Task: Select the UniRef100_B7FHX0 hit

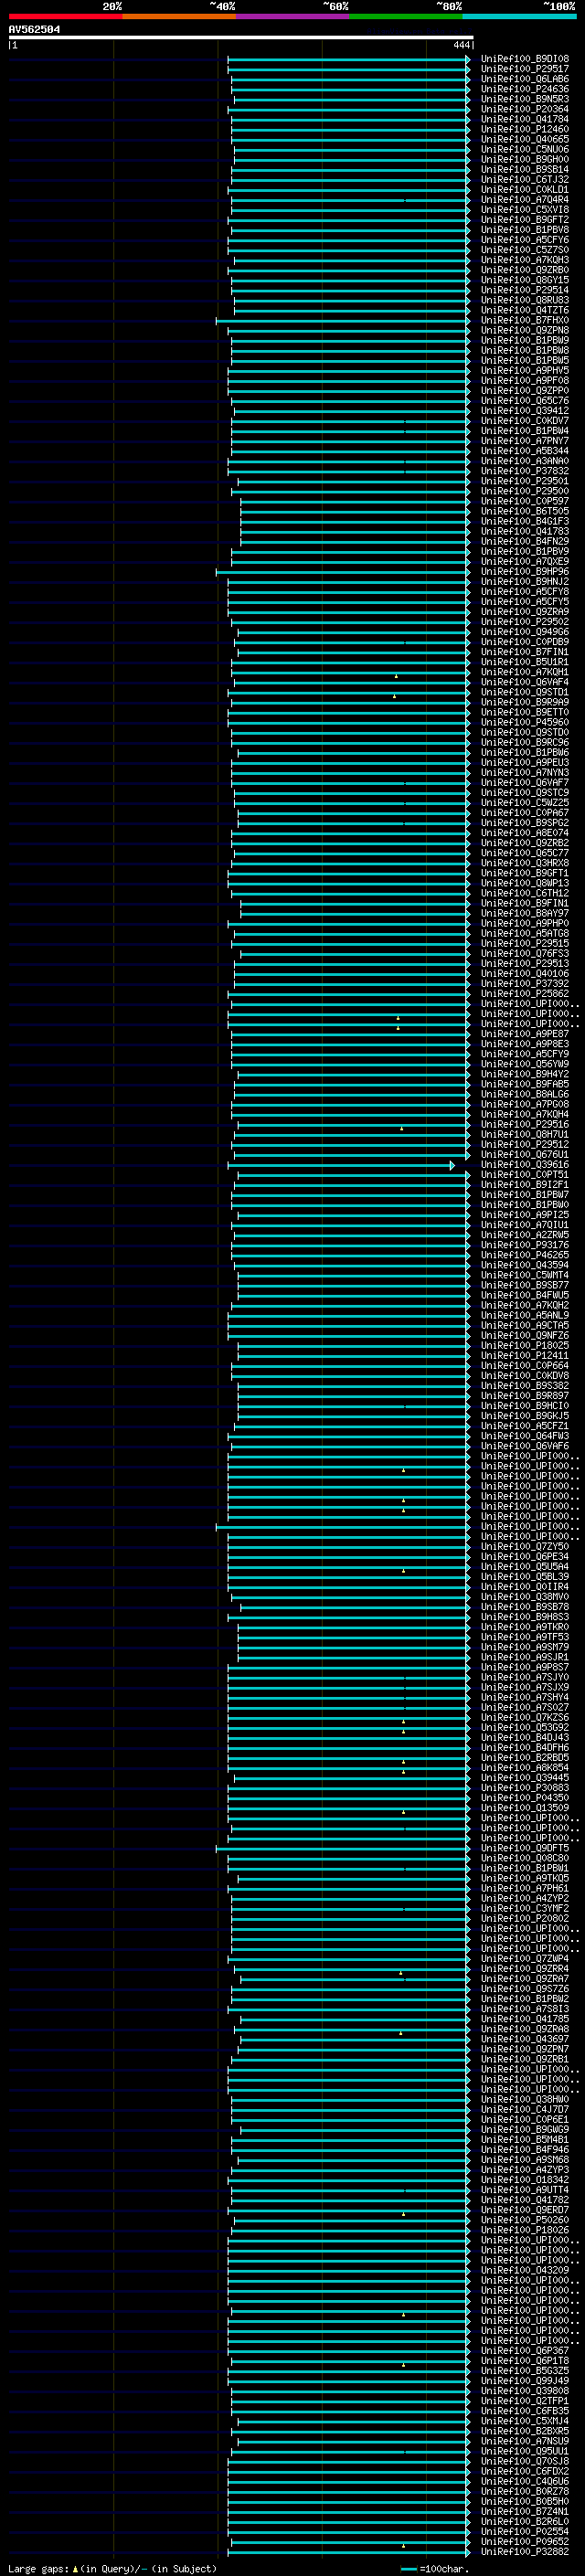Action: (524, 320)
